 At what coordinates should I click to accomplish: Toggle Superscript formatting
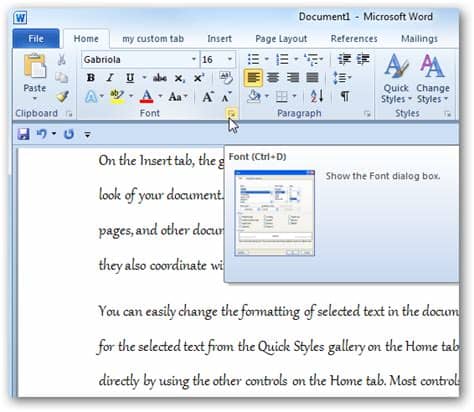point(199,78)
